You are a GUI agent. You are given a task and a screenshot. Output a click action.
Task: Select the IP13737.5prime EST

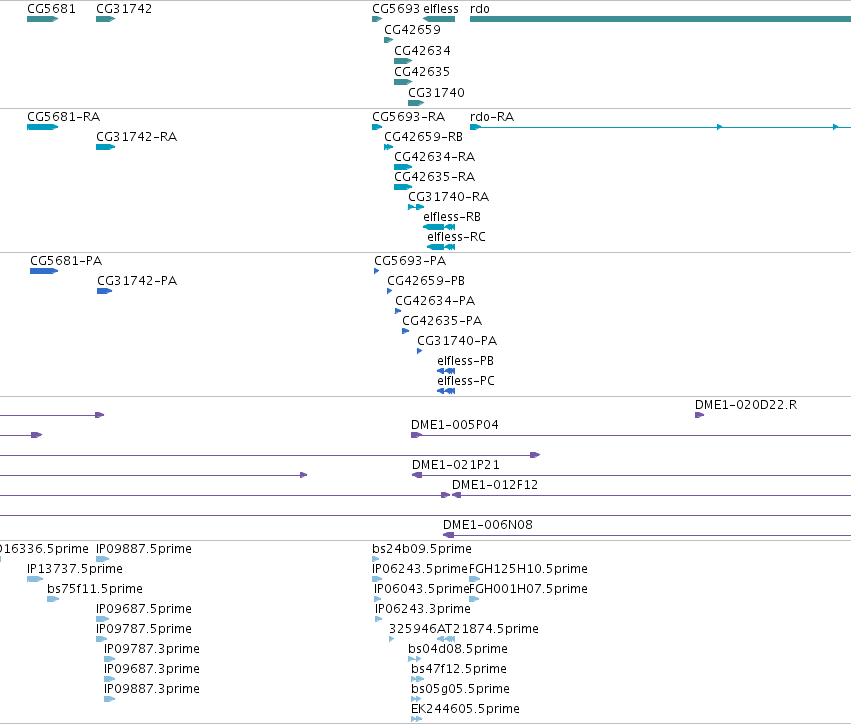click(35, 579)
